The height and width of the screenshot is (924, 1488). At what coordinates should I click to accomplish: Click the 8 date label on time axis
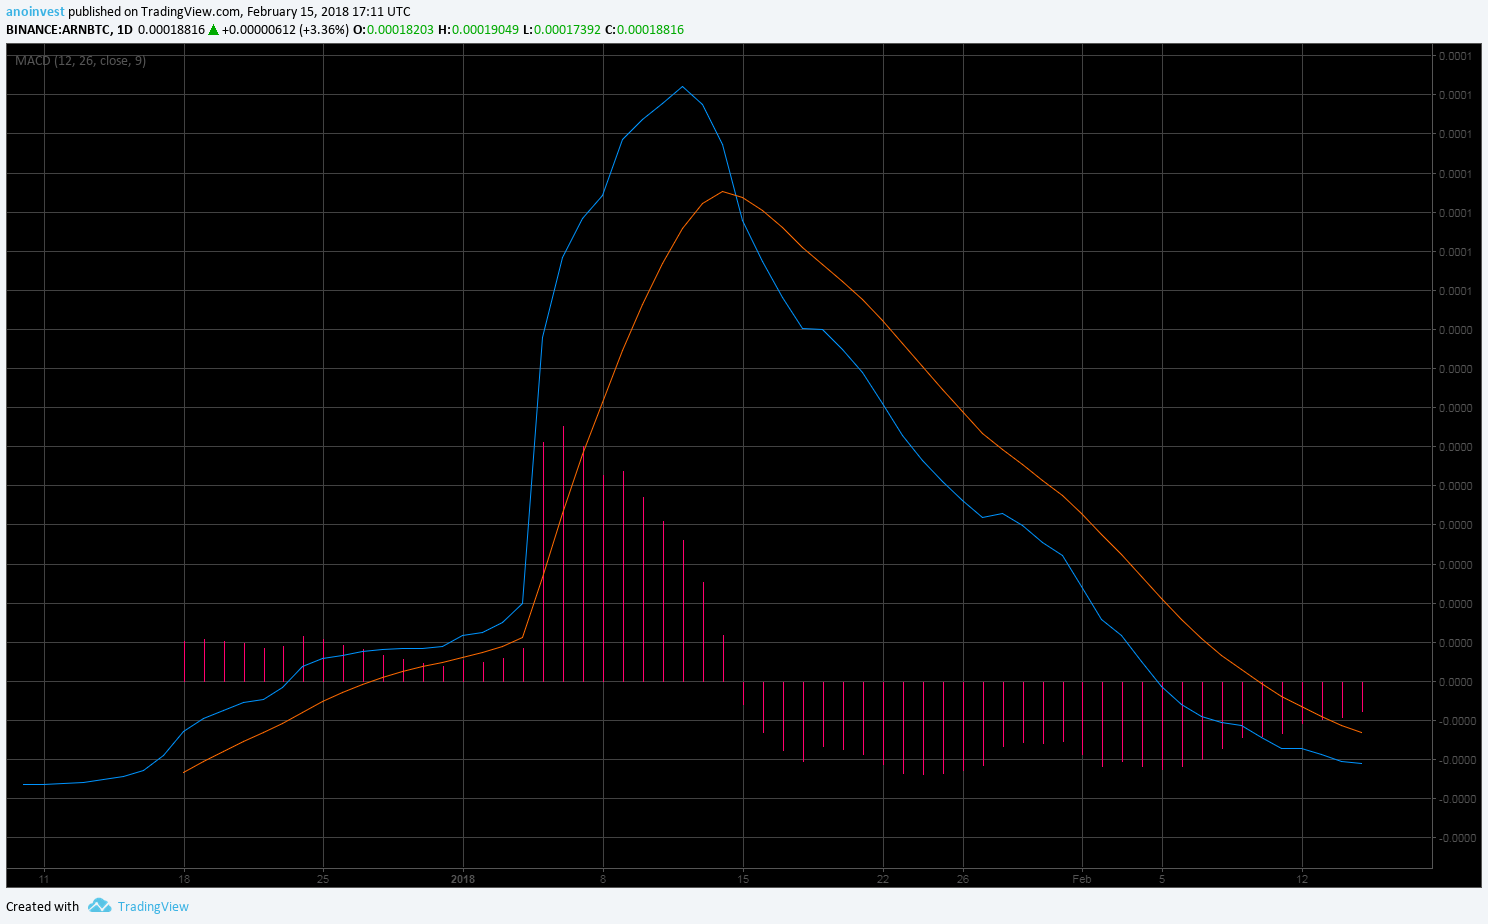point(603,879)
